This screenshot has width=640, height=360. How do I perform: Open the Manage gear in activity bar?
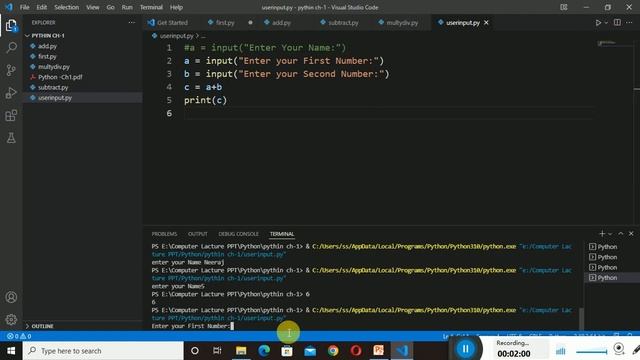click(x=11, y=319)
